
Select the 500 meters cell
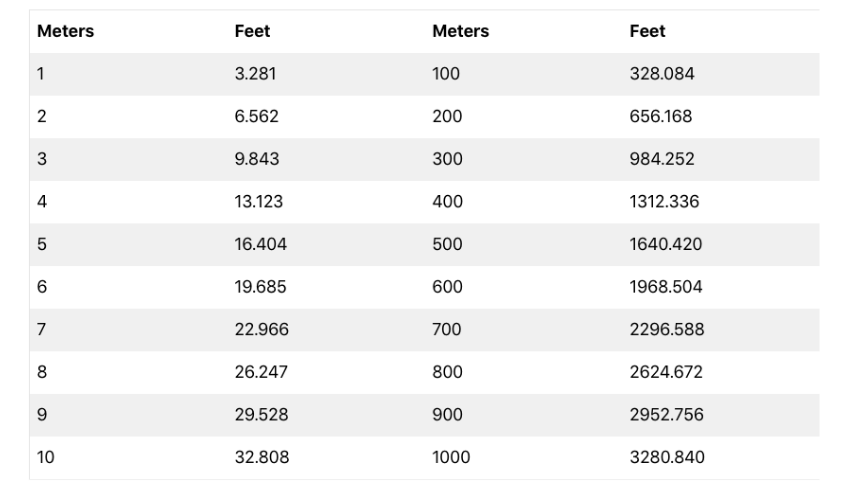[447, 245]
